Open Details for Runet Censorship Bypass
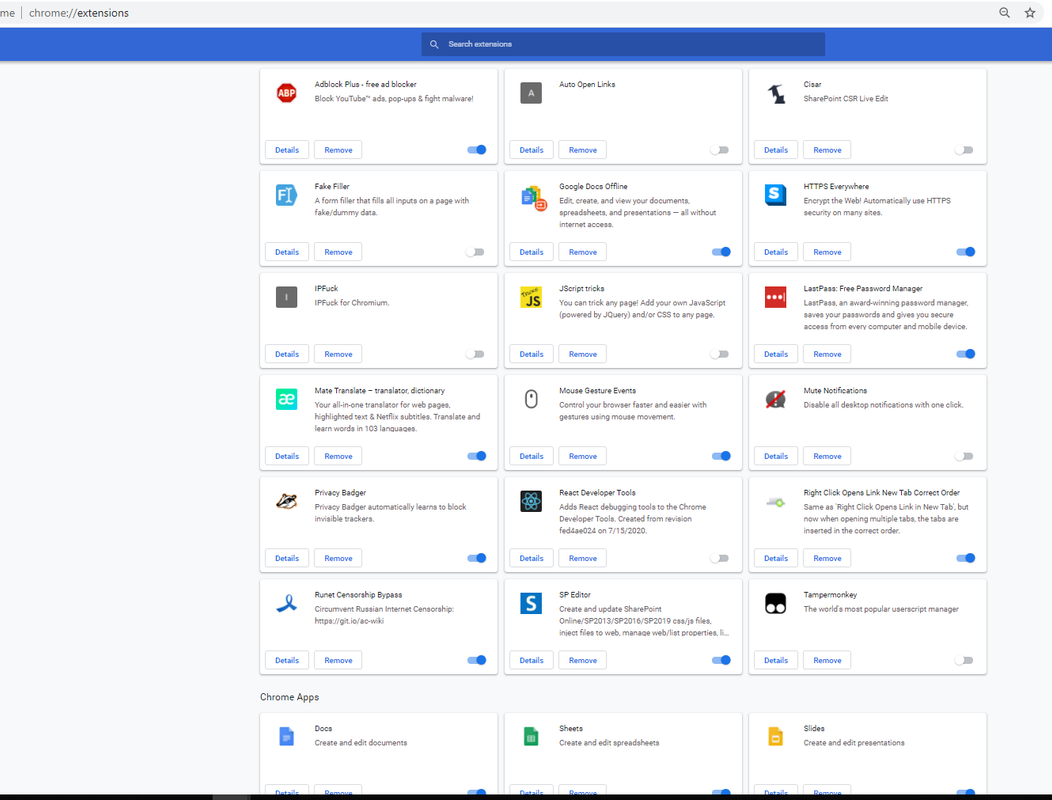Viewport: 1052px width, 800px height. pos(287,660)
